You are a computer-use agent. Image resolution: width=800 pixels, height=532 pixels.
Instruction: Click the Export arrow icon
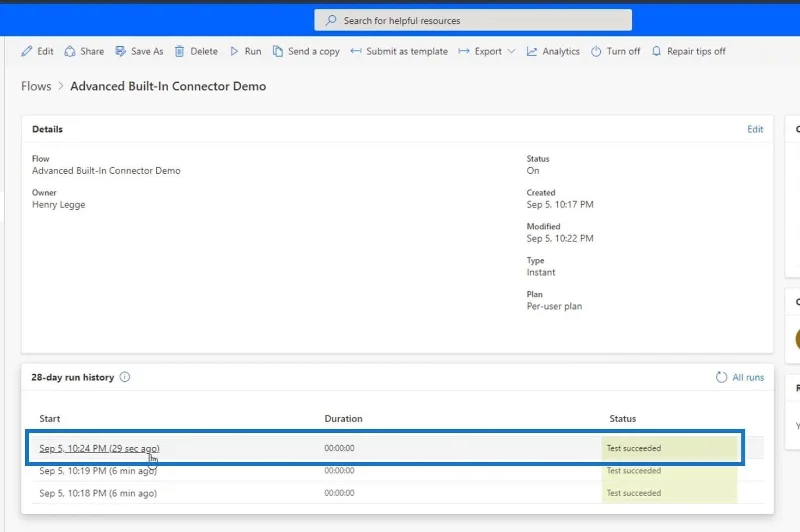(x=464, y=51)
